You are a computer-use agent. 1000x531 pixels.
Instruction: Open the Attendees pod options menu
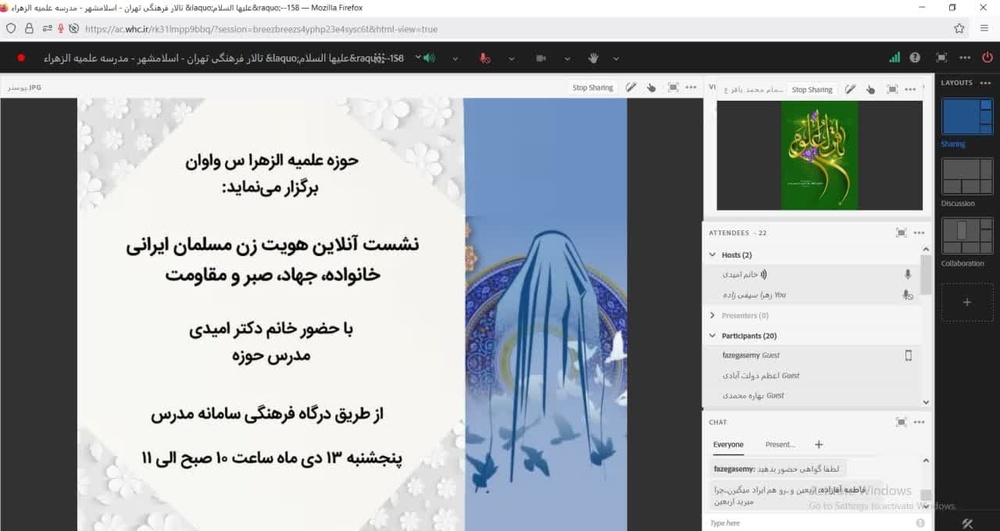point(919,233)
